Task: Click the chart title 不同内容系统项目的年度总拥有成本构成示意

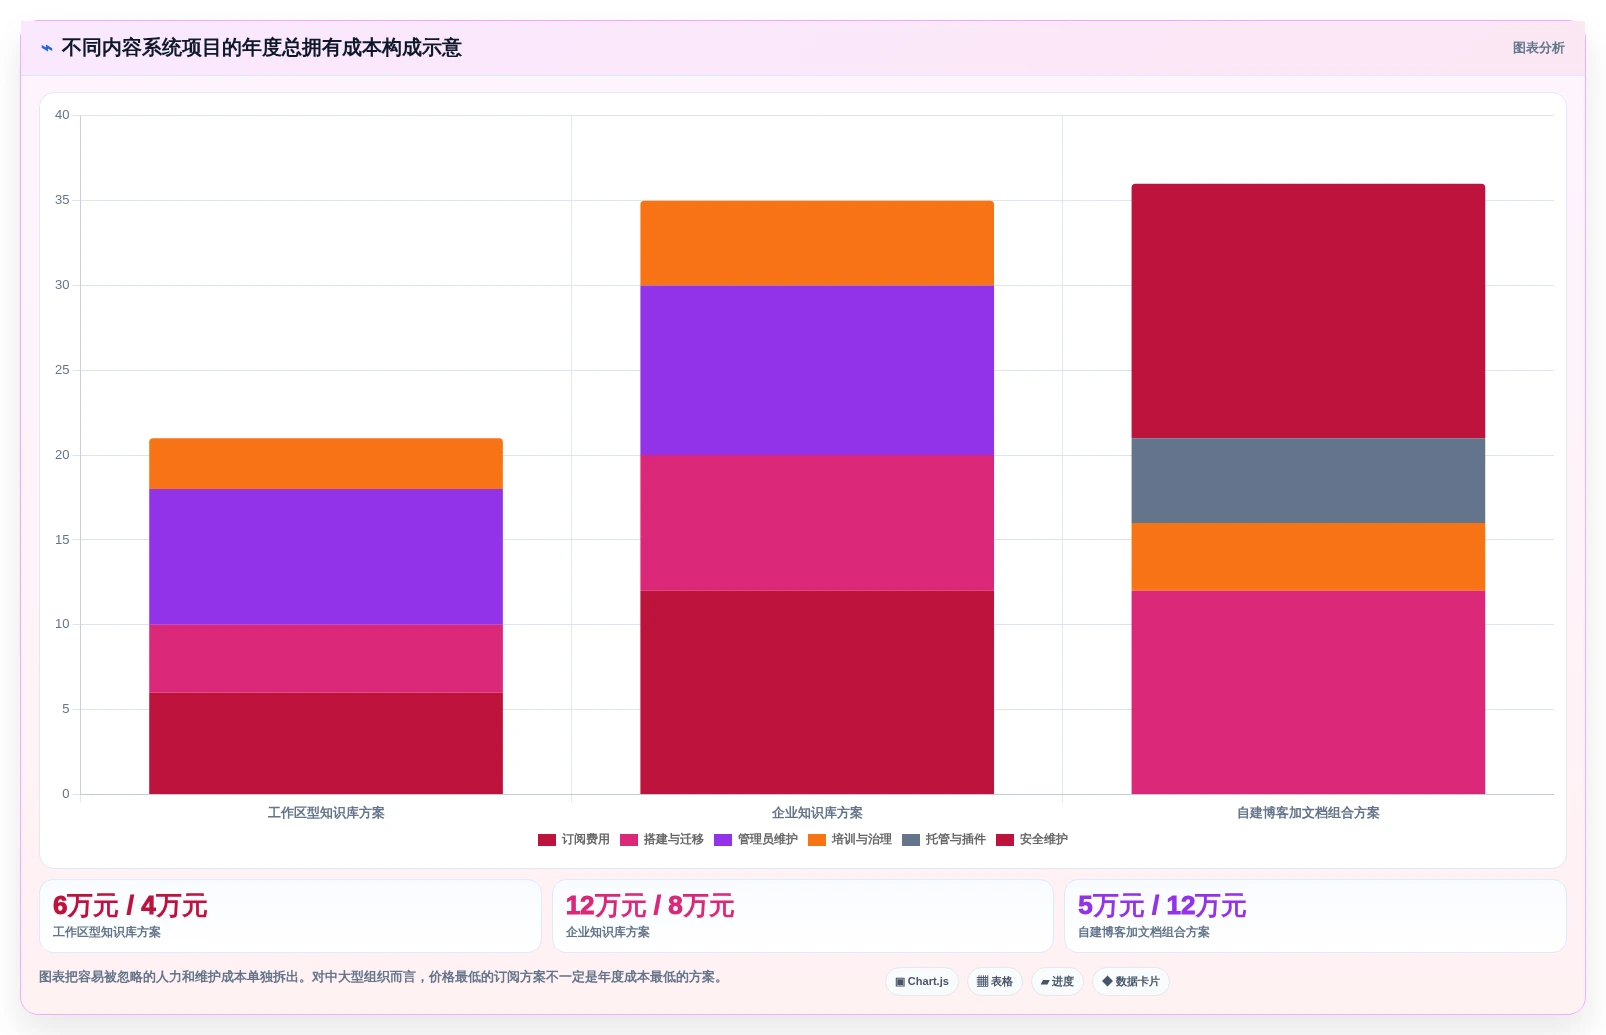Action: 261,48
